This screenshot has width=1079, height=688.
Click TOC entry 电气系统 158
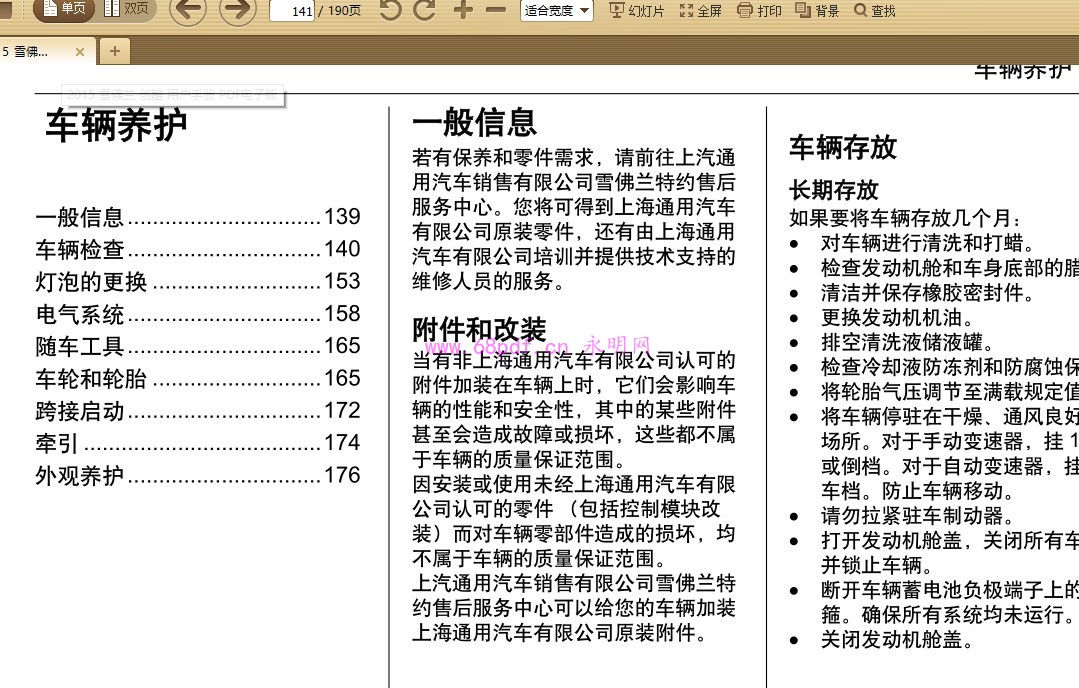point(198,314)
